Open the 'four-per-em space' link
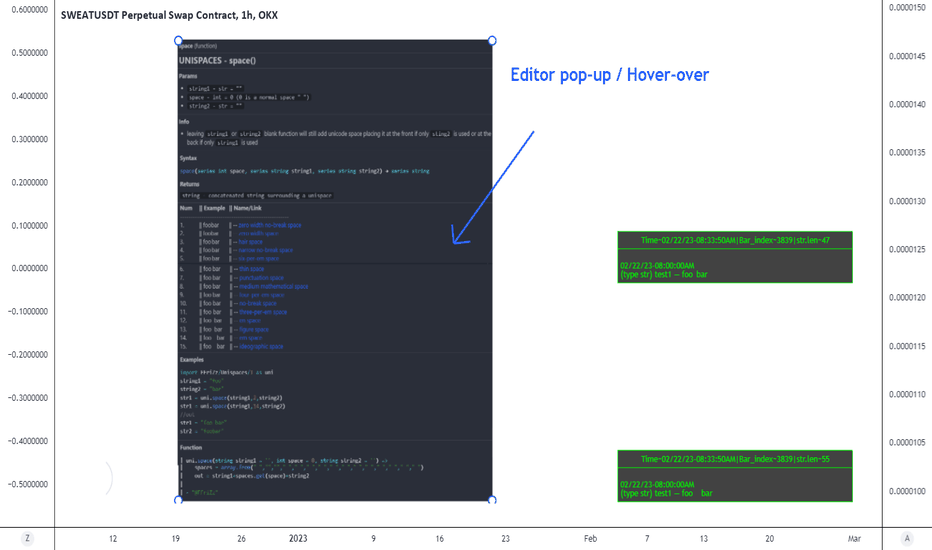932x550 pixels. click(262, 295)
